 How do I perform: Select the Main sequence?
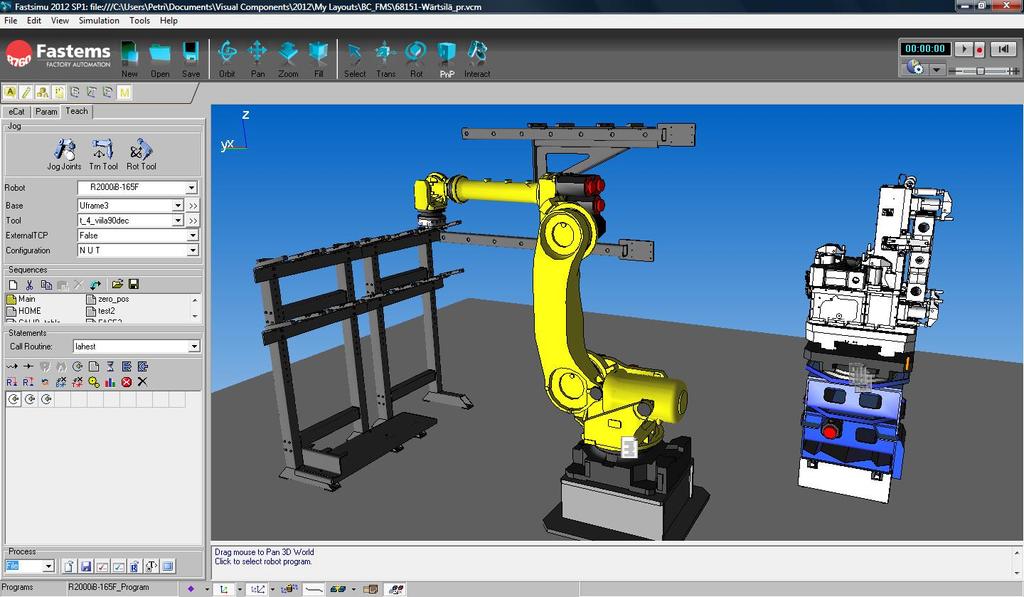pos(22,298)
